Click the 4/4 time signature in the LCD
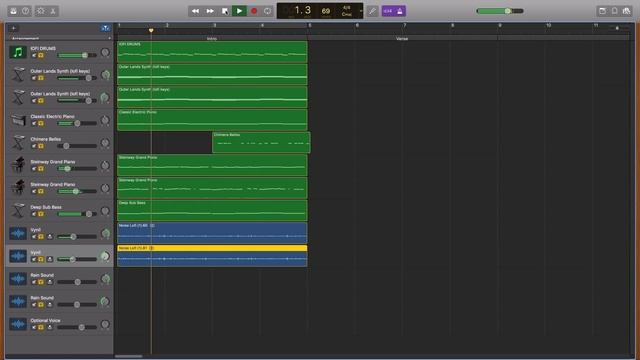 (347, 8)
